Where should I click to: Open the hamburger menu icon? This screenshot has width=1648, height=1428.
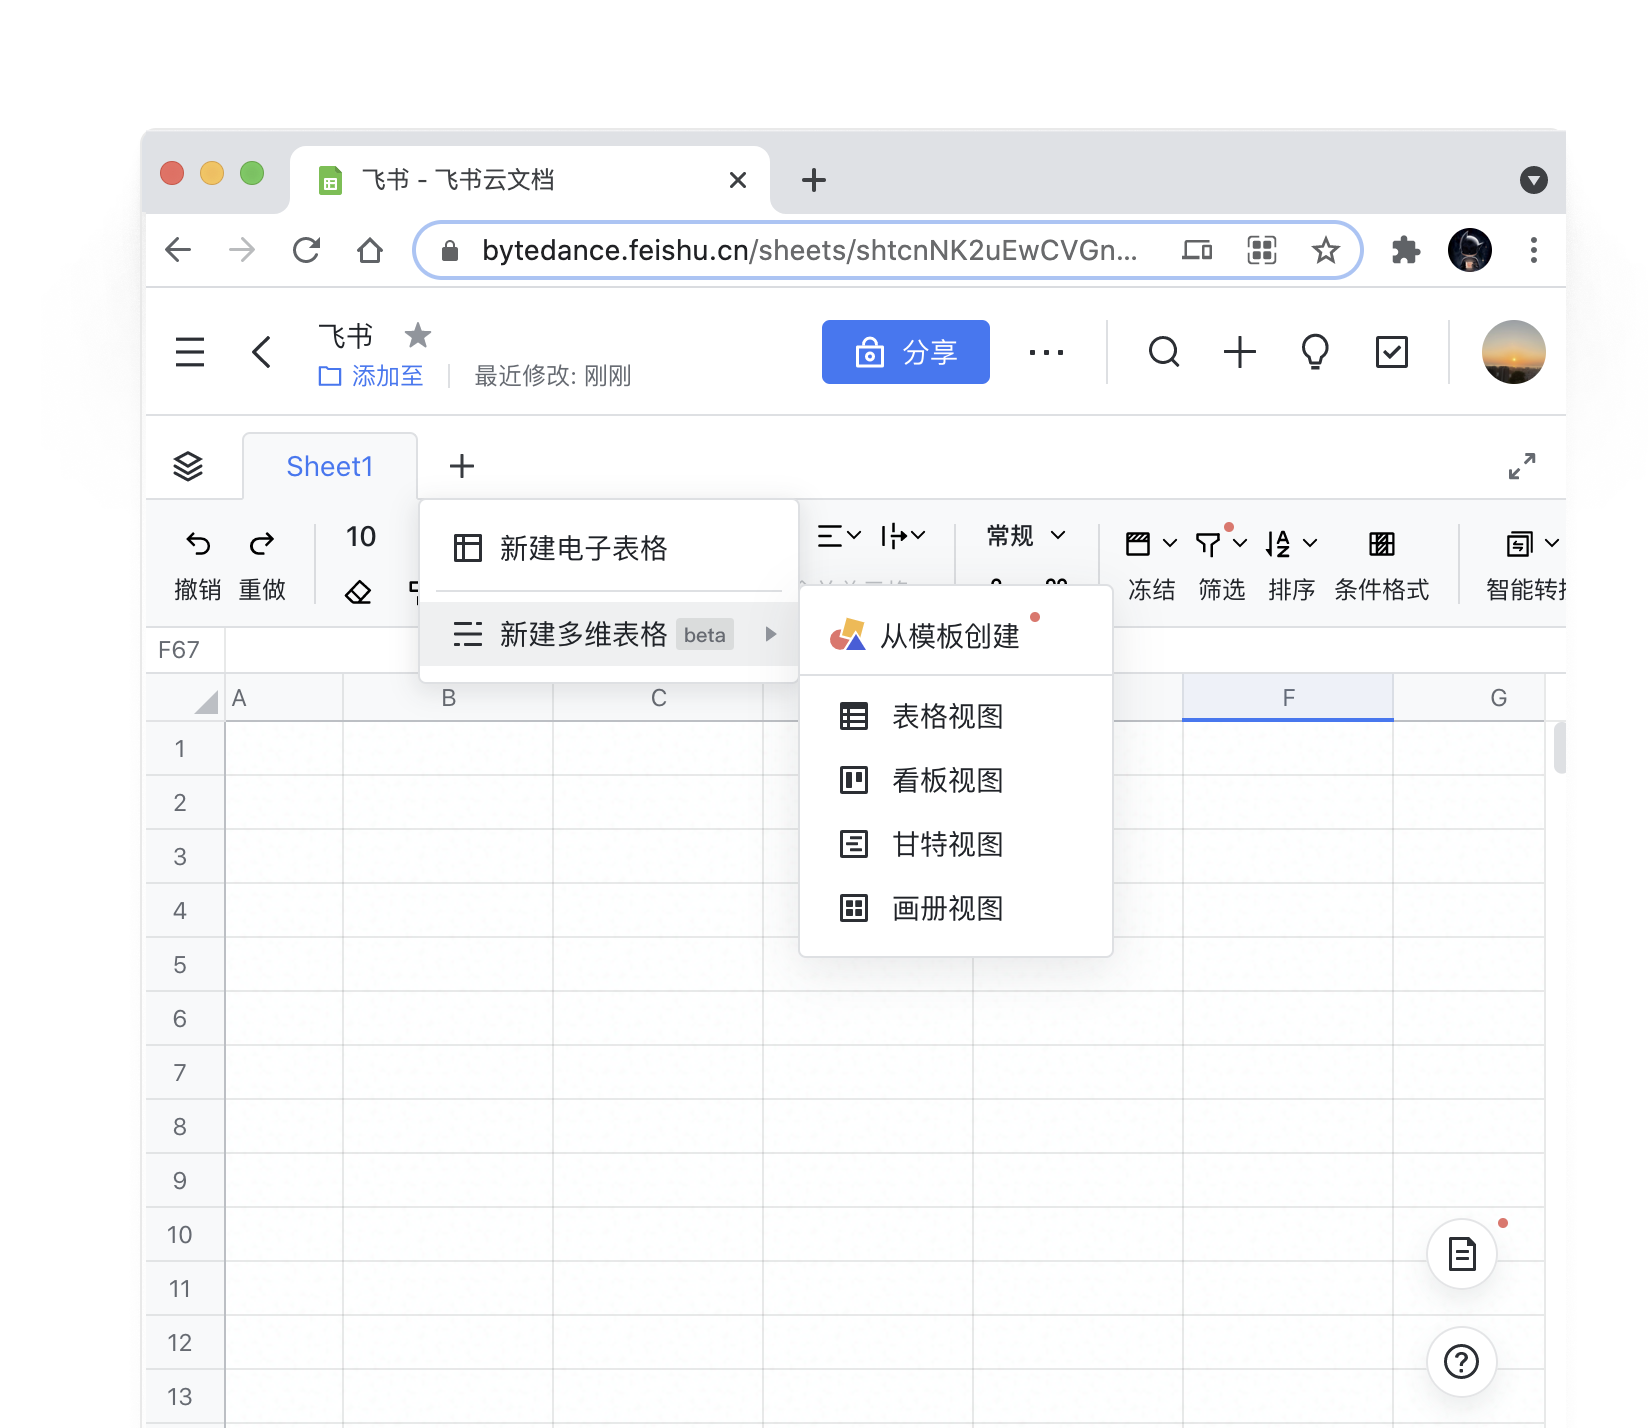[x=189, y=352]
